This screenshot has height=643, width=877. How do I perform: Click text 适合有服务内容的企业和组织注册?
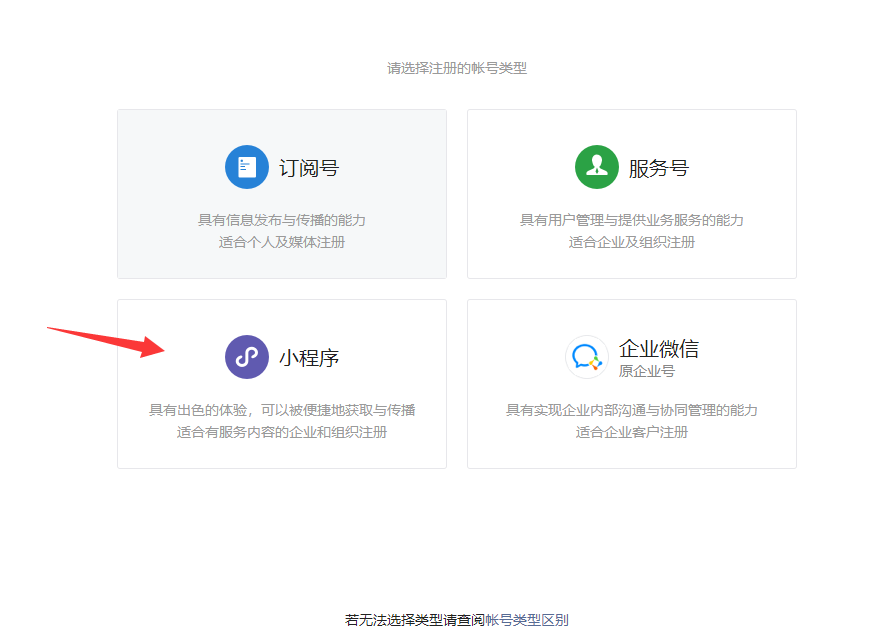(x=282, y=432)
